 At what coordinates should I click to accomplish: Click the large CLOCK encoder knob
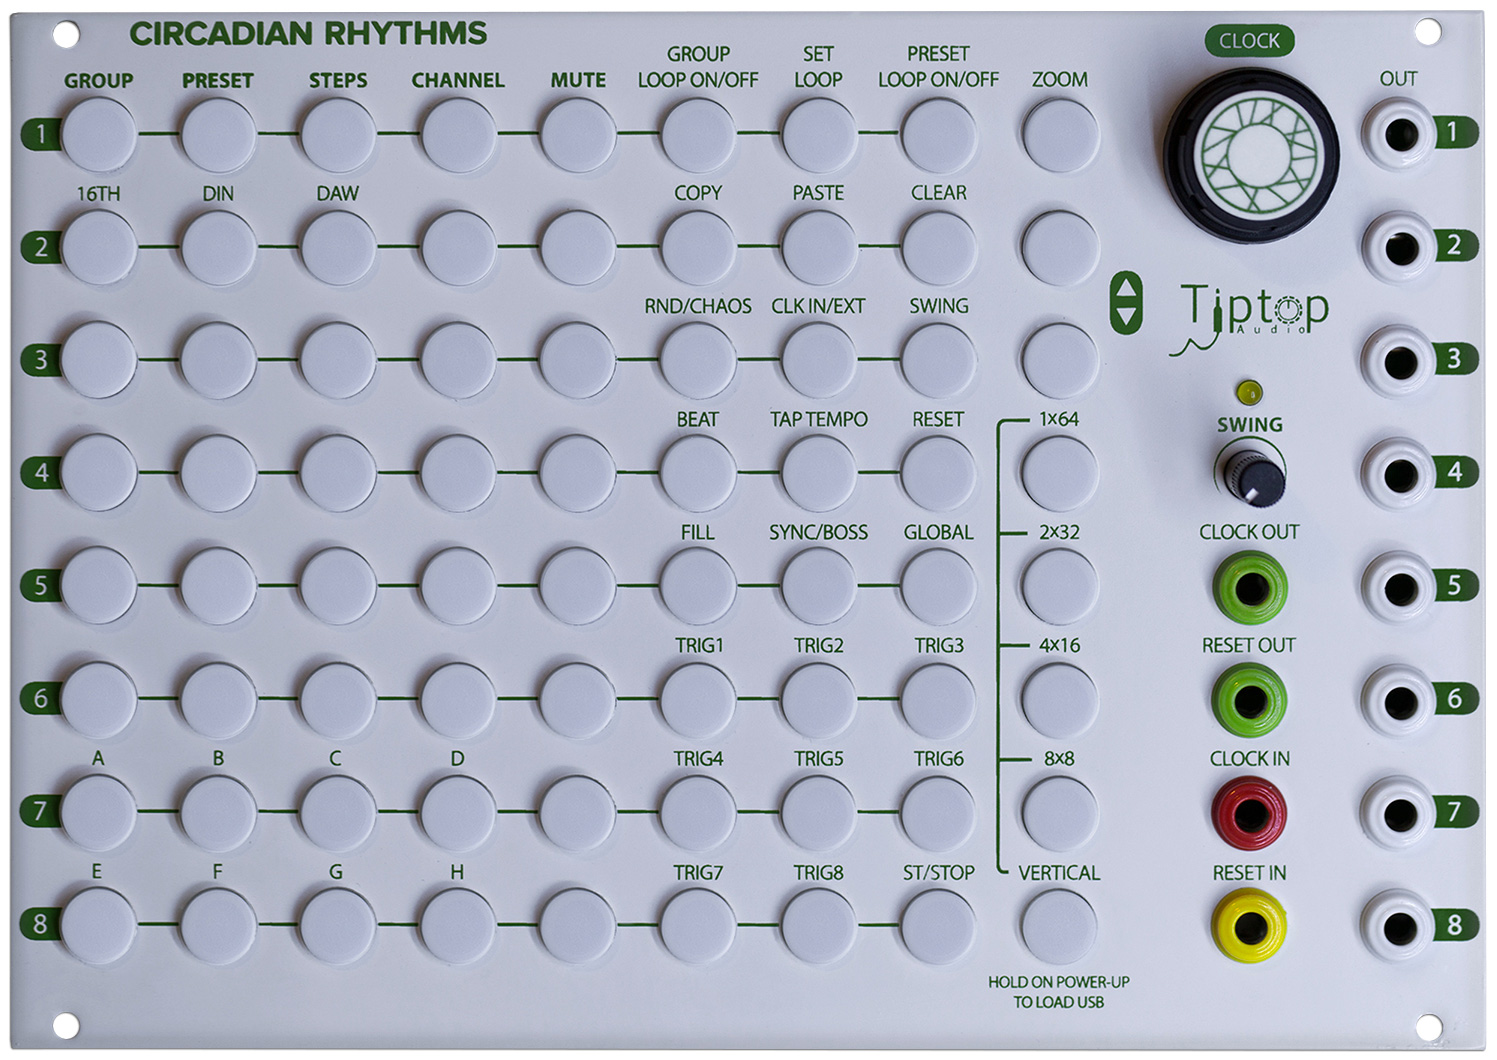(x=1251, y=156)
